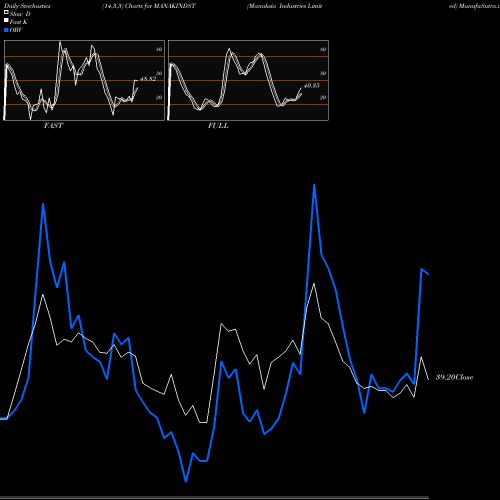Click the 49.35 value on FULL chart
500x500 pixels.
tap(312, 86)
